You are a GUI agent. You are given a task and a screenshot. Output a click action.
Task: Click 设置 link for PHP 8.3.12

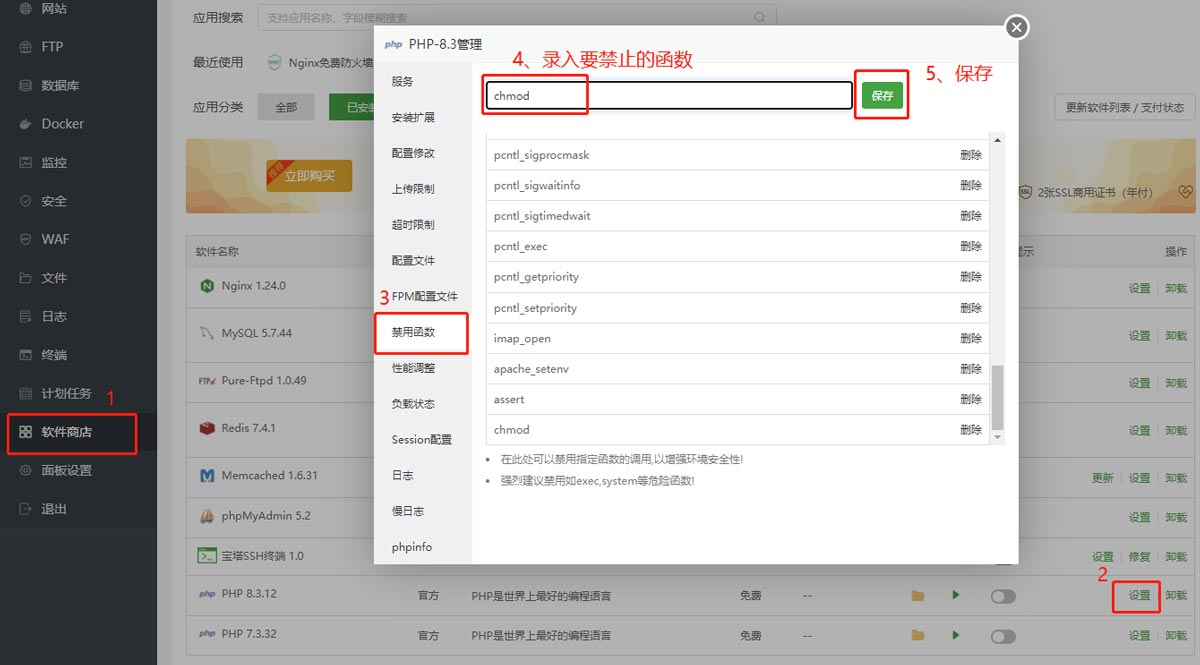[x=1139, y=596]
